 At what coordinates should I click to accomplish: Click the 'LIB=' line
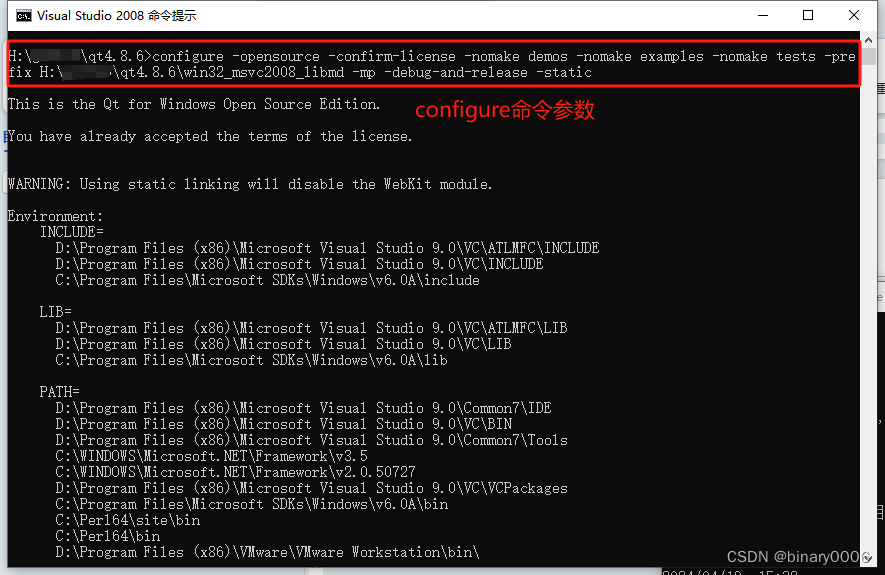(x=55, y=312)
